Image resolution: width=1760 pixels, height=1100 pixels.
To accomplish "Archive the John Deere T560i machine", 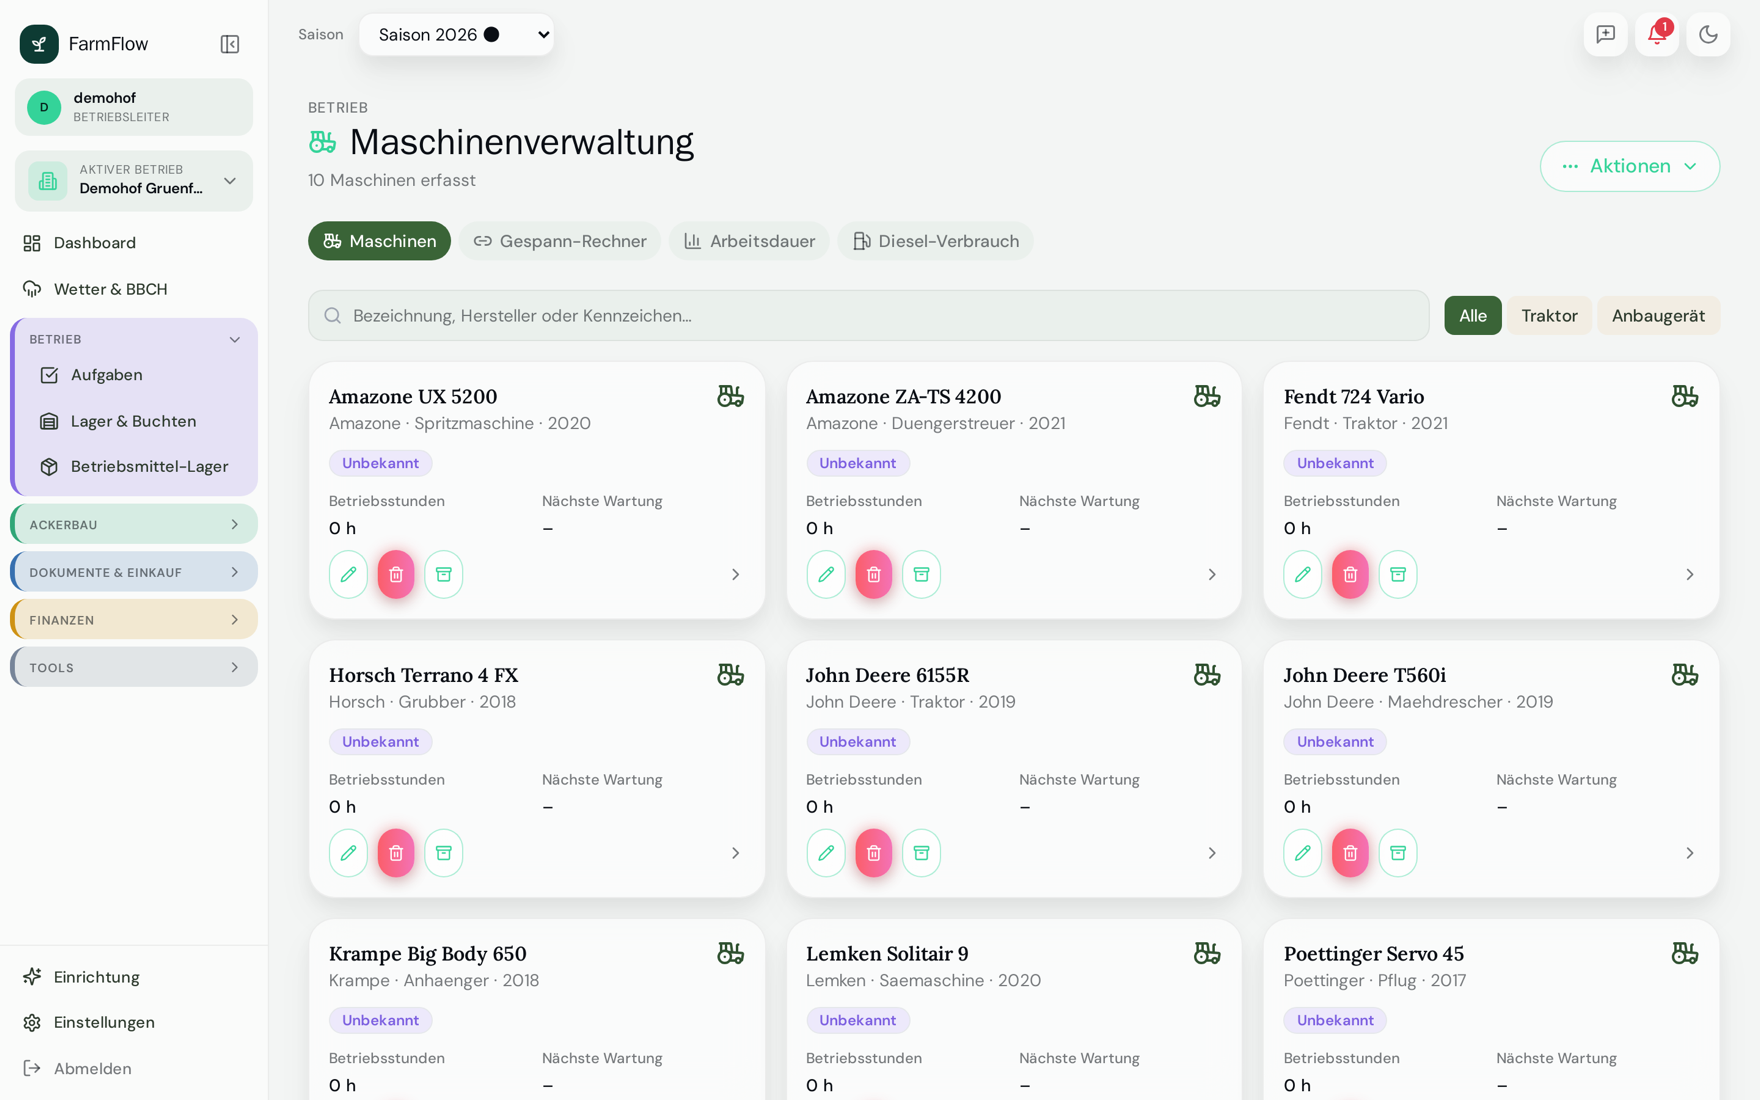I will coord(1398,853).
